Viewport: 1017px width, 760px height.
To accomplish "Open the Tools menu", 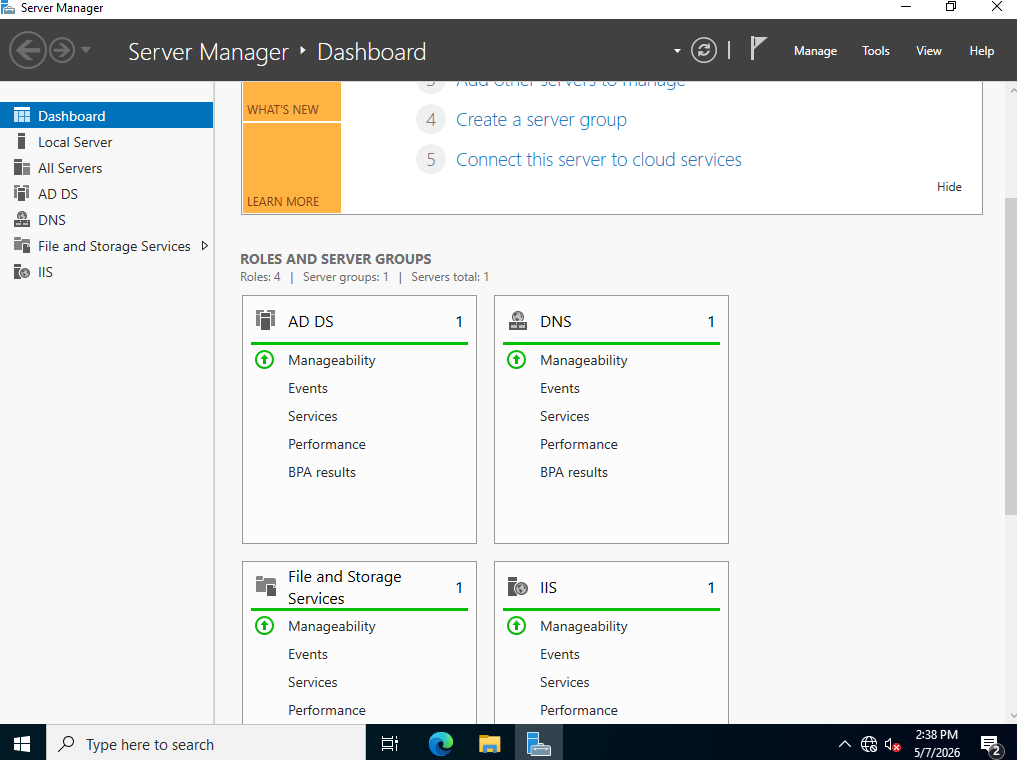I will click(x=876, y=51).
